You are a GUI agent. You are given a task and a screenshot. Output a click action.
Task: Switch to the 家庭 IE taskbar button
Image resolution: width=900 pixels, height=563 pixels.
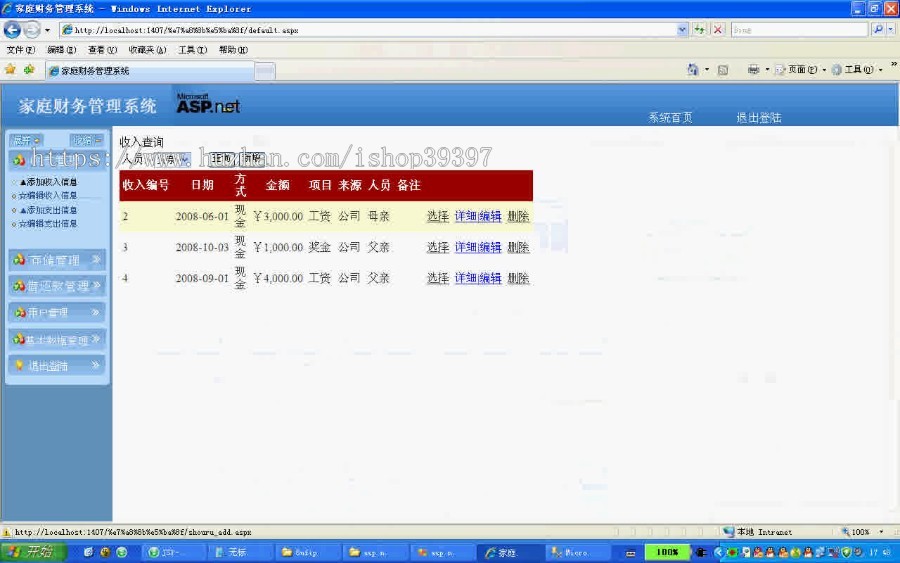(508, 553)
